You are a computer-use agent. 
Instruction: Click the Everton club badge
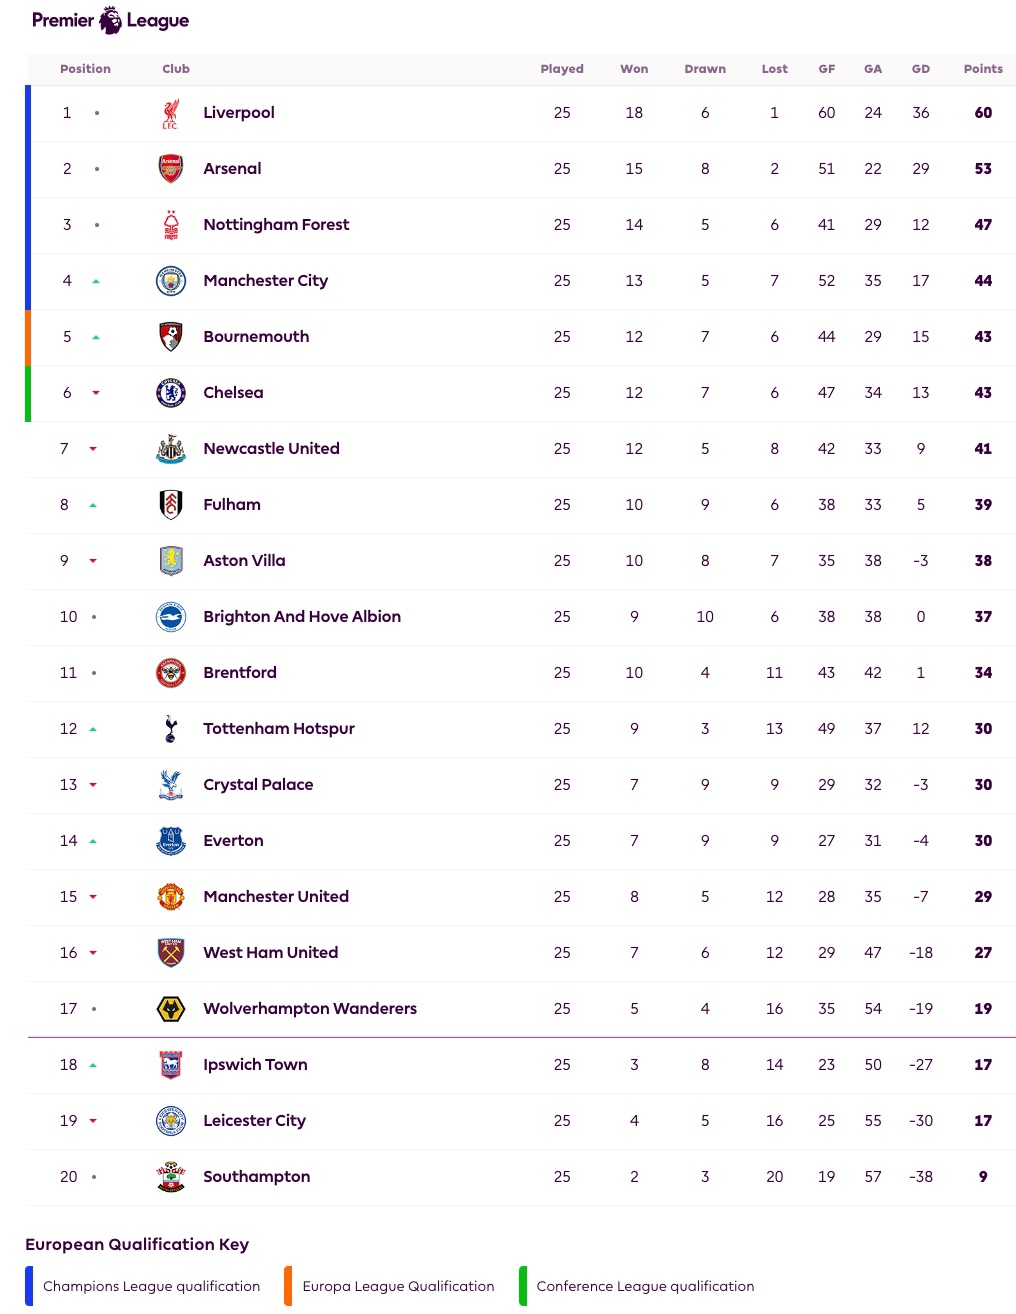tap(171, 841)
